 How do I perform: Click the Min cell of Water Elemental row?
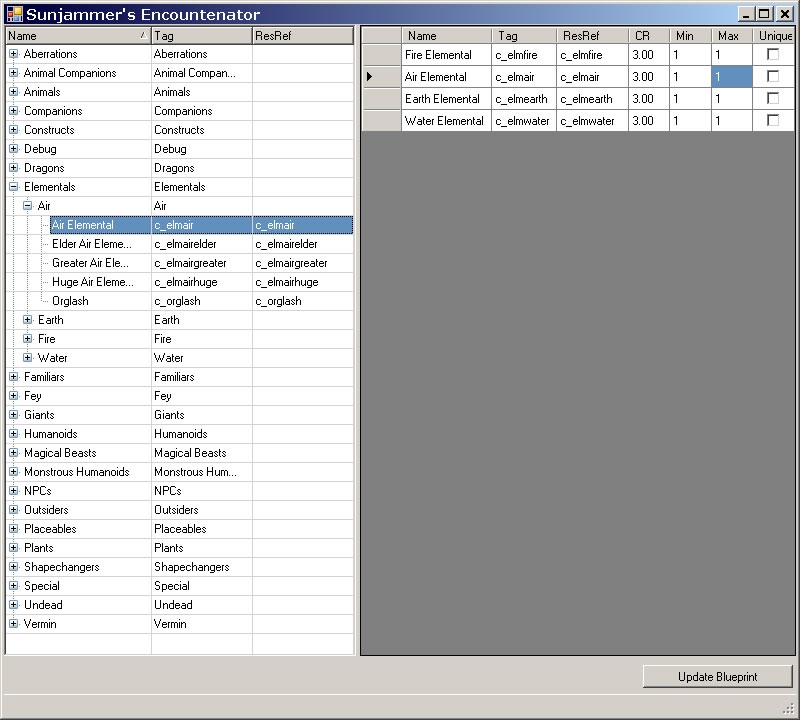[x=690, y=121]
